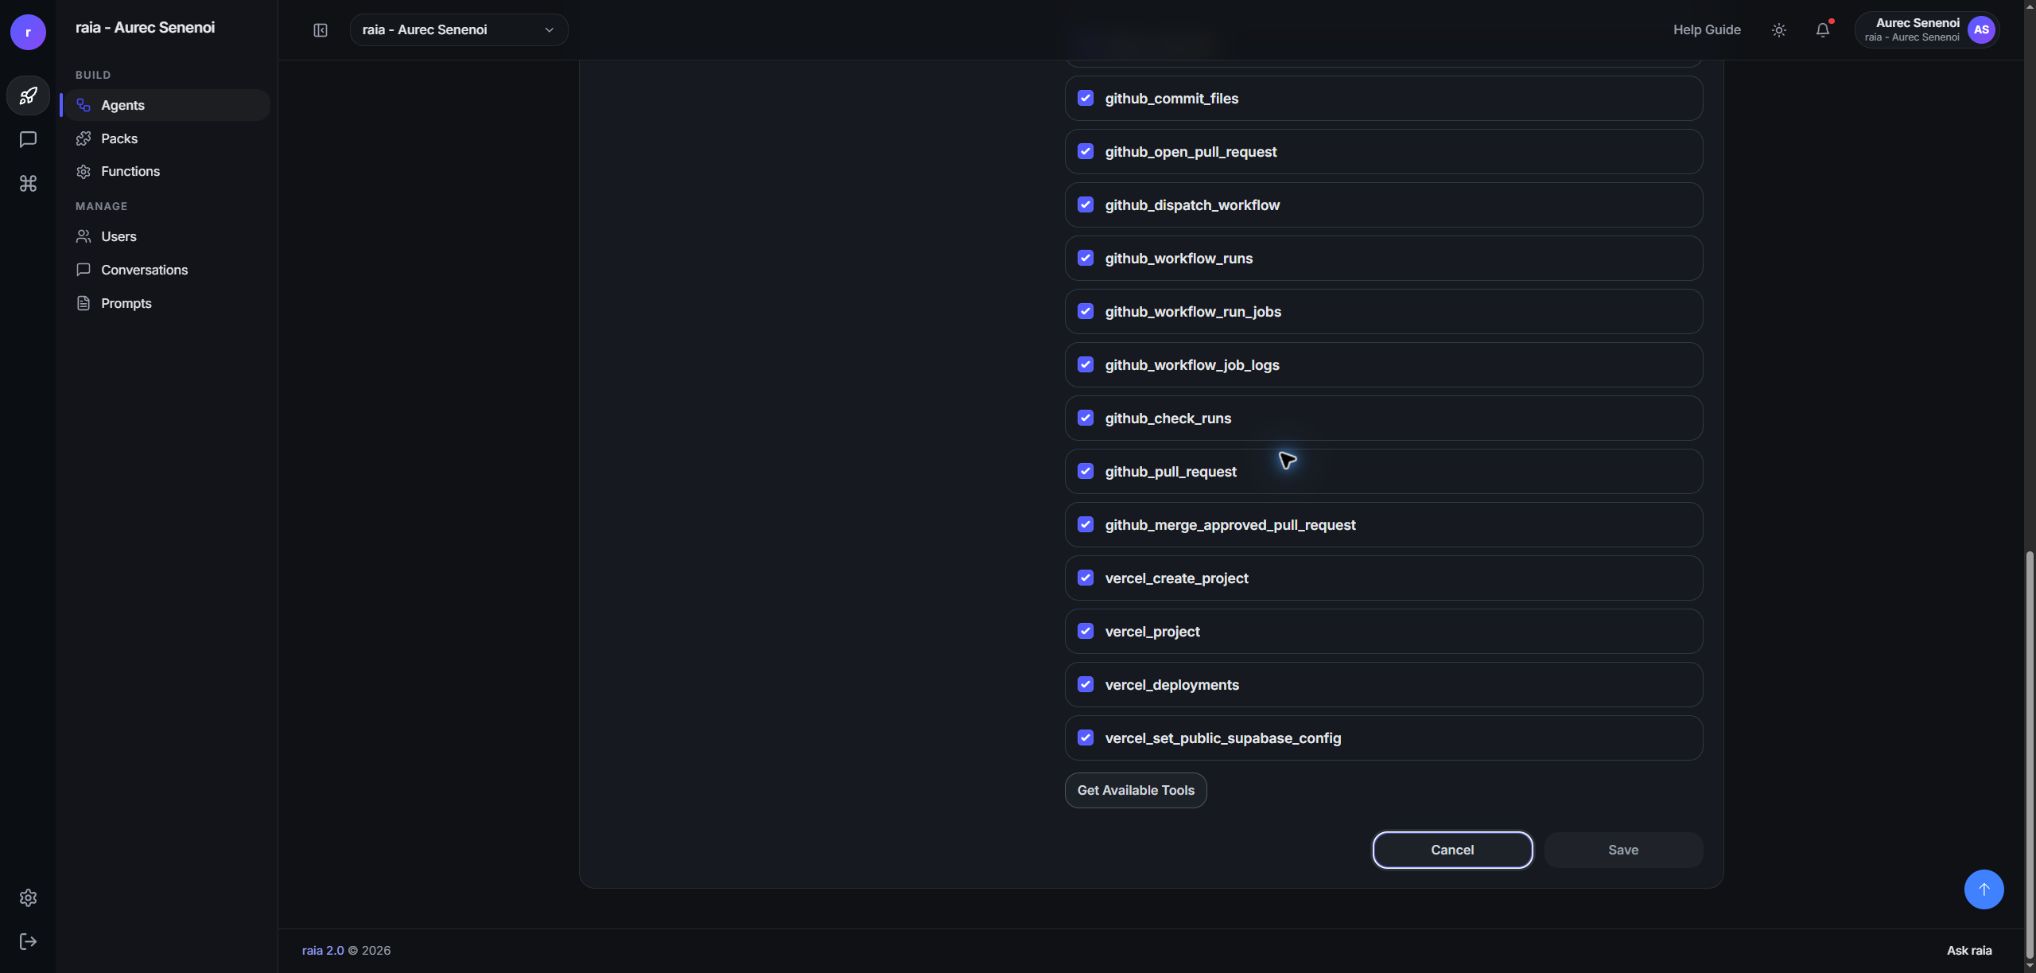The width and height of the screenshot is (2036, 973).
Task: Toggle github_workflow_job_logs checkbox
Action: pyautogui.click(x=1086, y=364)
